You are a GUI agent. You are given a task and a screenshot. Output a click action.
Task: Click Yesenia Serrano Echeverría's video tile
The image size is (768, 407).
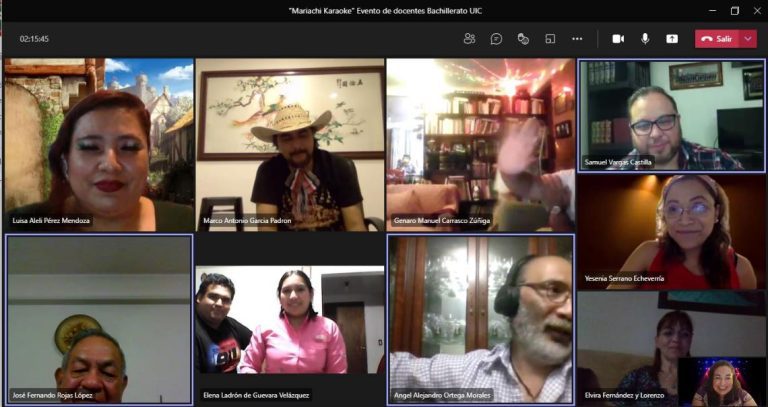coord(671,230)
